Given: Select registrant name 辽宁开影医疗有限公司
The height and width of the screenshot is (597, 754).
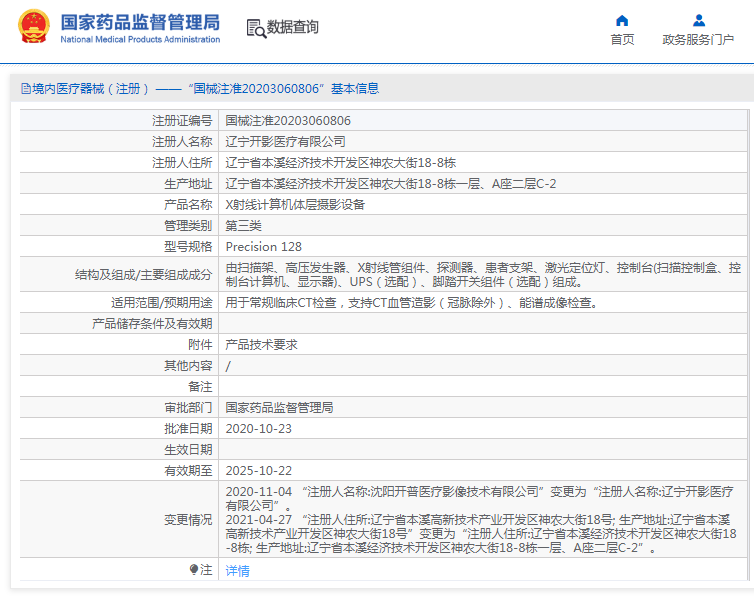Looking at the screenshot, I should [286, 142].
